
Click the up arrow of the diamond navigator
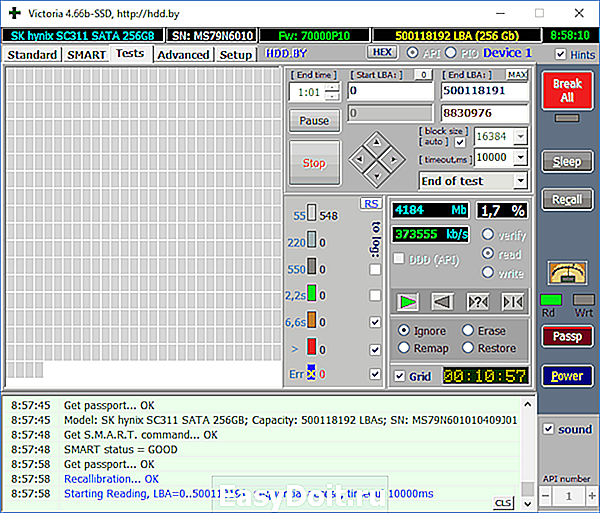click(x=377, y=142)
